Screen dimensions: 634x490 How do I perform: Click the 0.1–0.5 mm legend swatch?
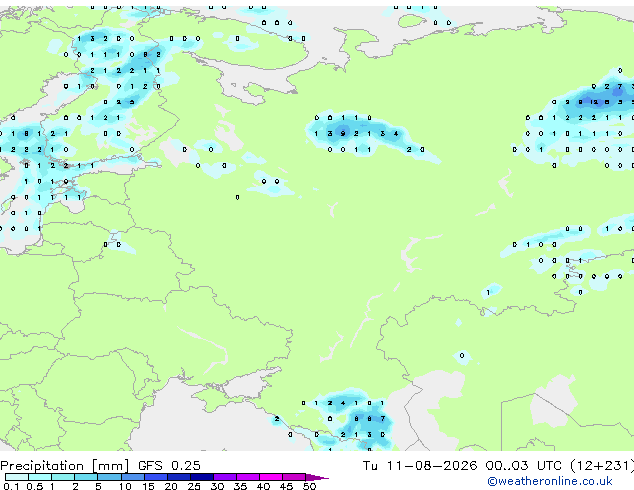17,477
